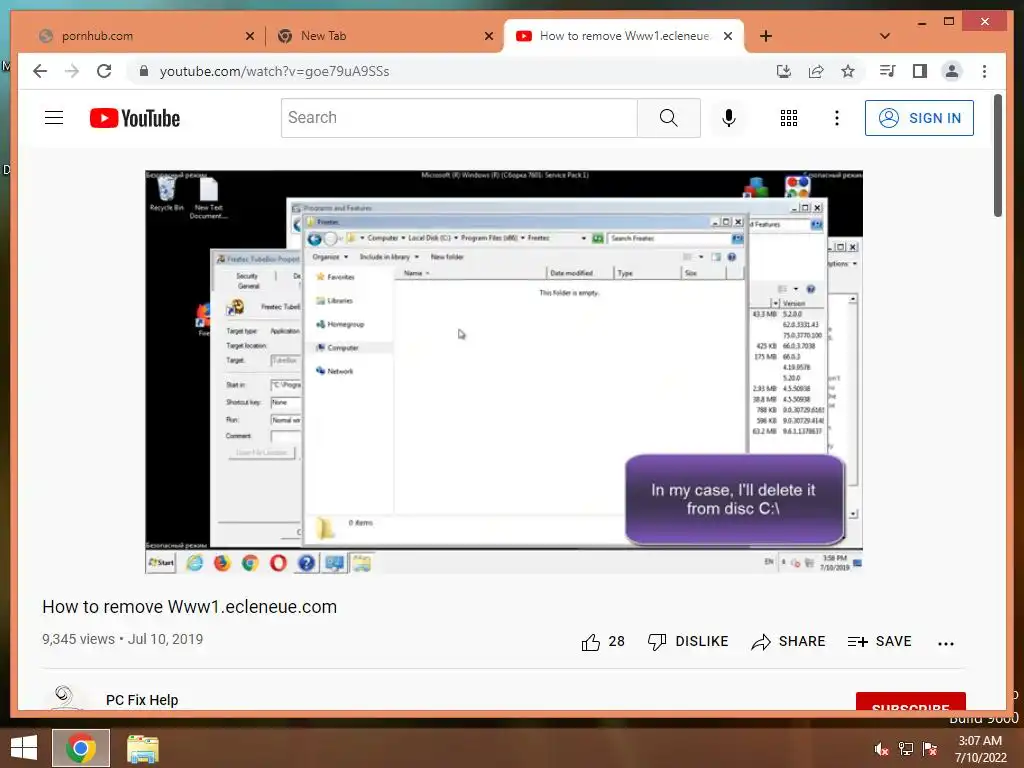This screenshot has width=1024, height=768.
Task: Open the Windows Start button
Action: point(24,748)
